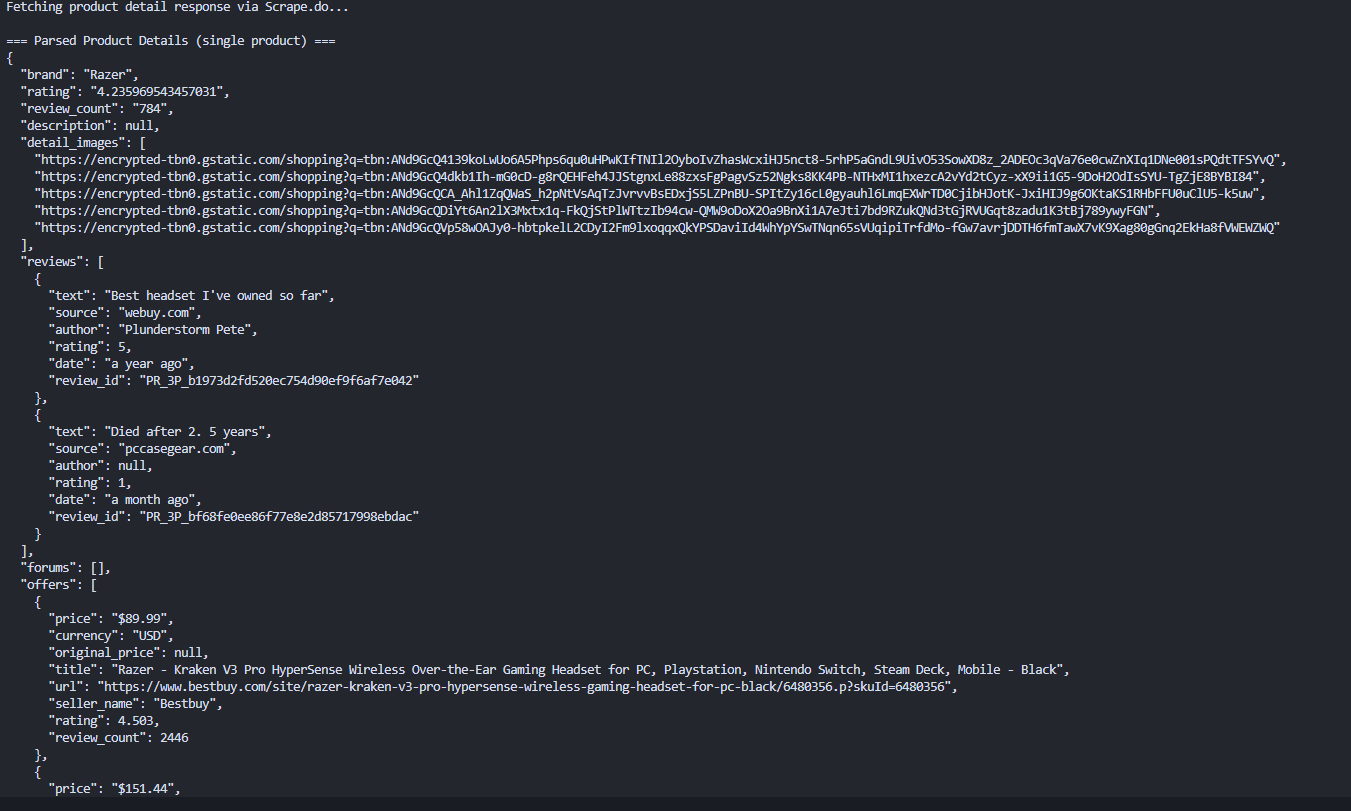Click the review text "Best headset I've owned so far"
Screen dimensions: 1351x811
pos(219,296)
